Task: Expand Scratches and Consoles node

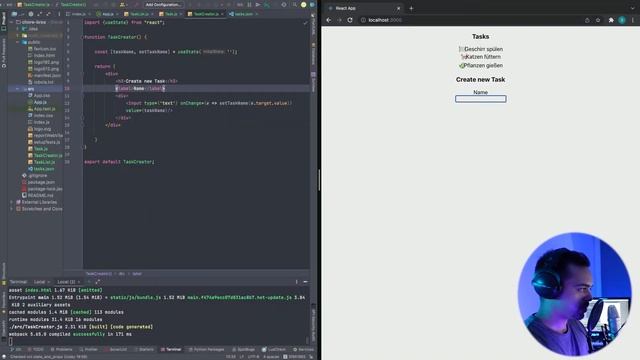Action: pyautogui.click(x=12, y=209)
